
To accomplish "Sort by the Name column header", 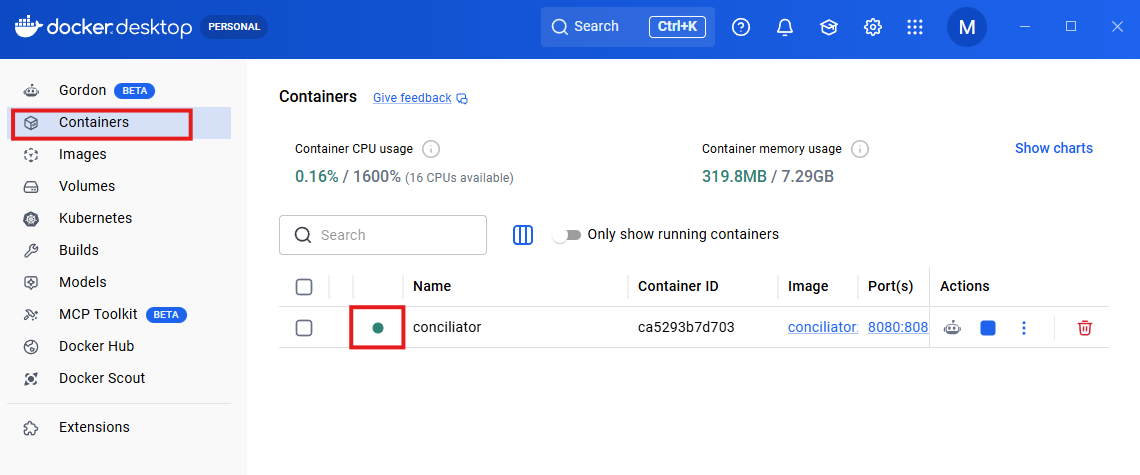I will 432,287.
